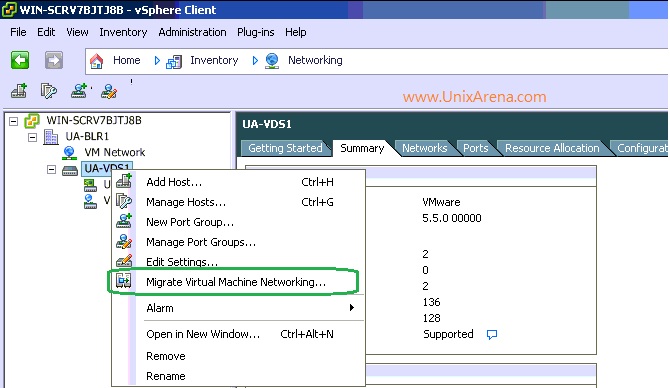The width and height of the screenshot is (670, 388).
Task: Click Manage Hosts toolbar icon
Action: click(x=48, y=91)
